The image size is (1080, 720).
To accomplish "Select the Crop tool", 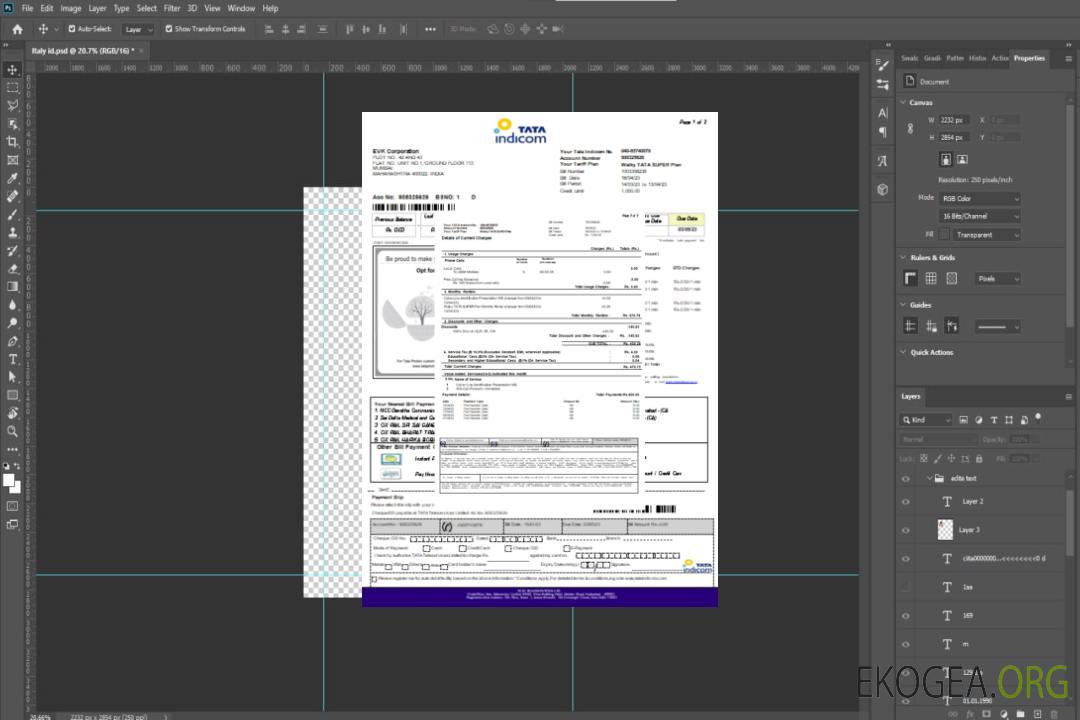I will 13,142.
